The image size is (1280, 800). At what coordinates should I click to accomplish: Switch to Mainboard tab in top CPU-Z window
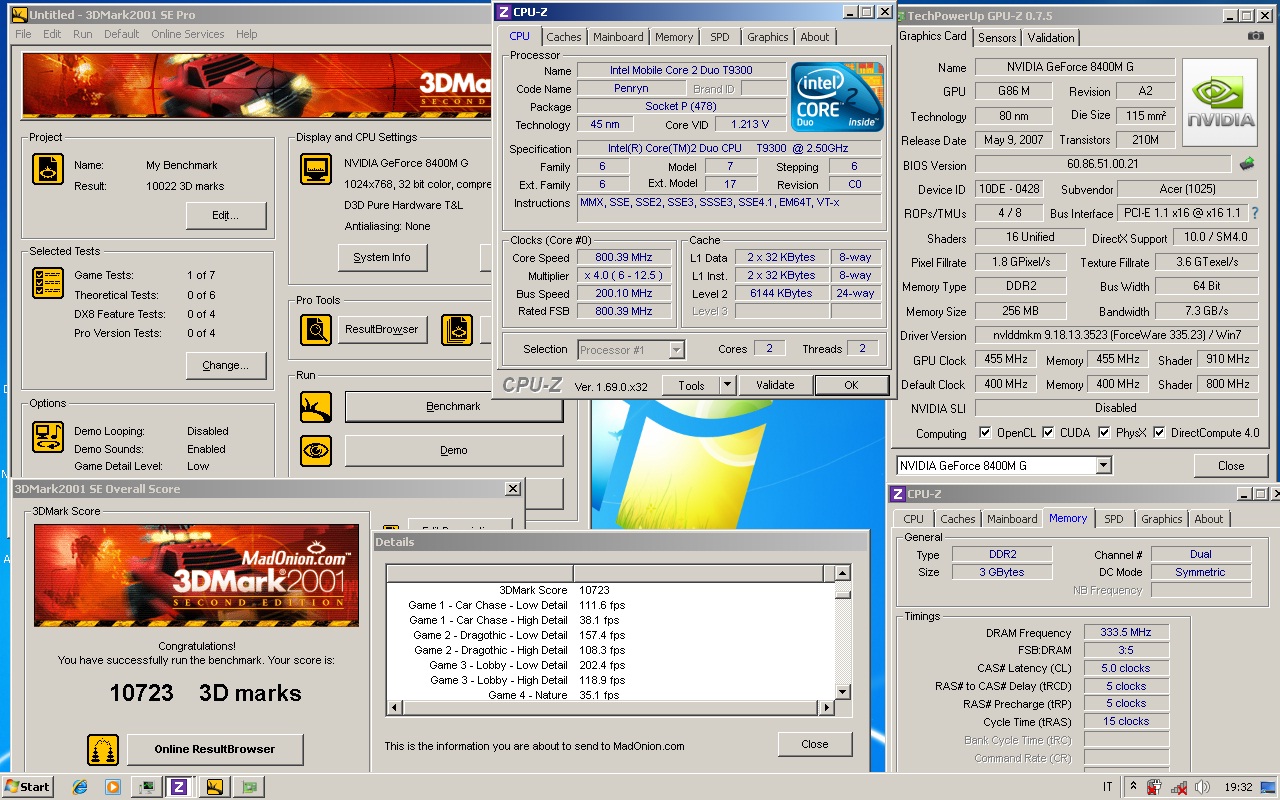tap(618, 37)
